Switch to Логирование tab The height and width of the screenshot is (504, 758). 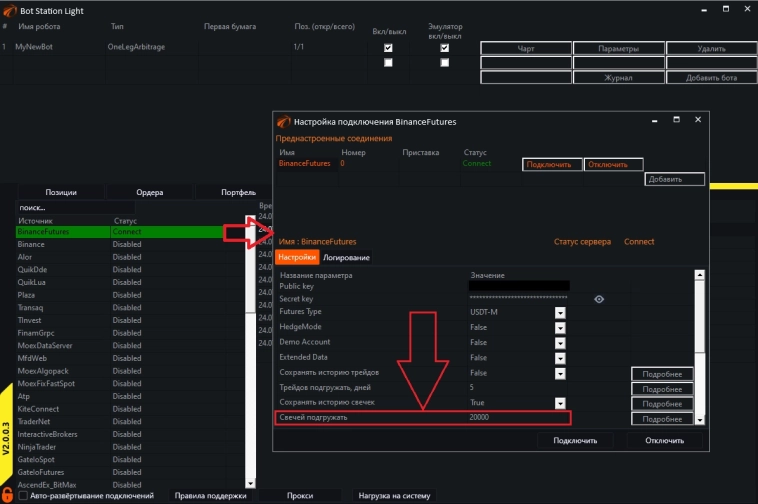(x=346, y=258)
